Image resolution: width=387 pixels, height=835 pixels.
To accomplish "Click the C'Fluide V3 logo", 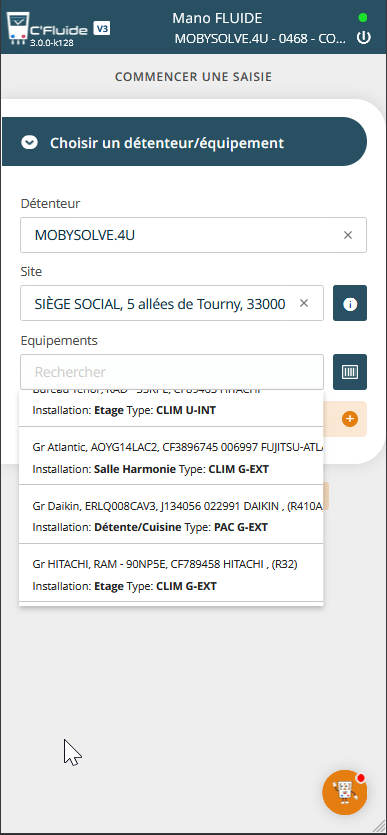I will (x=58, y=29).
